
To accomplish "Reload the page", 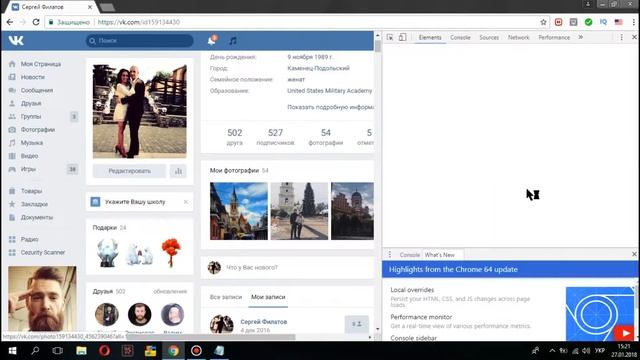I will coord(36,22).
